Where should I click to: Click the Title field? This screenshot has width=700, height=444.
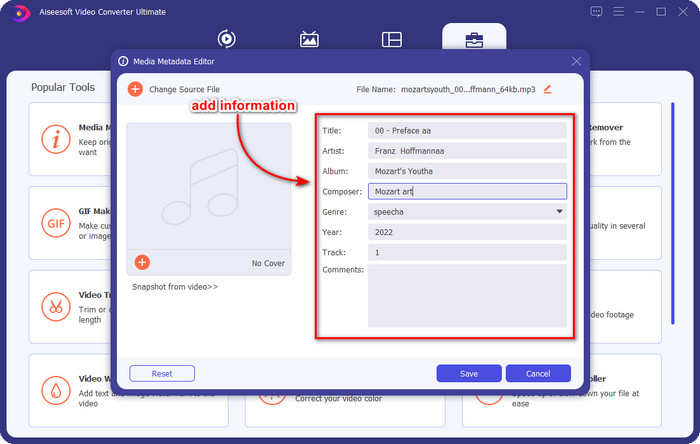click(467, 131)
